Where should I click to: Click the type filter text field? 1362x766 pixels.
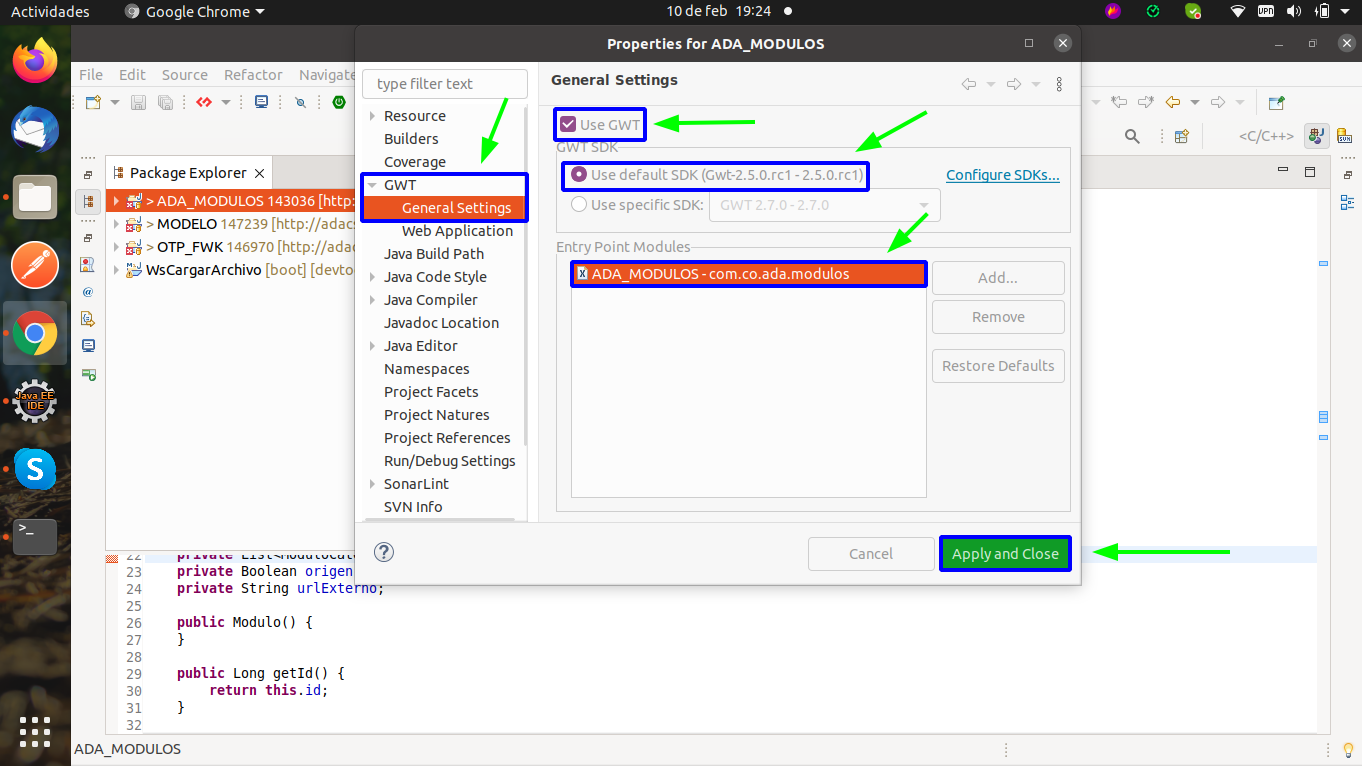(444, 84)
